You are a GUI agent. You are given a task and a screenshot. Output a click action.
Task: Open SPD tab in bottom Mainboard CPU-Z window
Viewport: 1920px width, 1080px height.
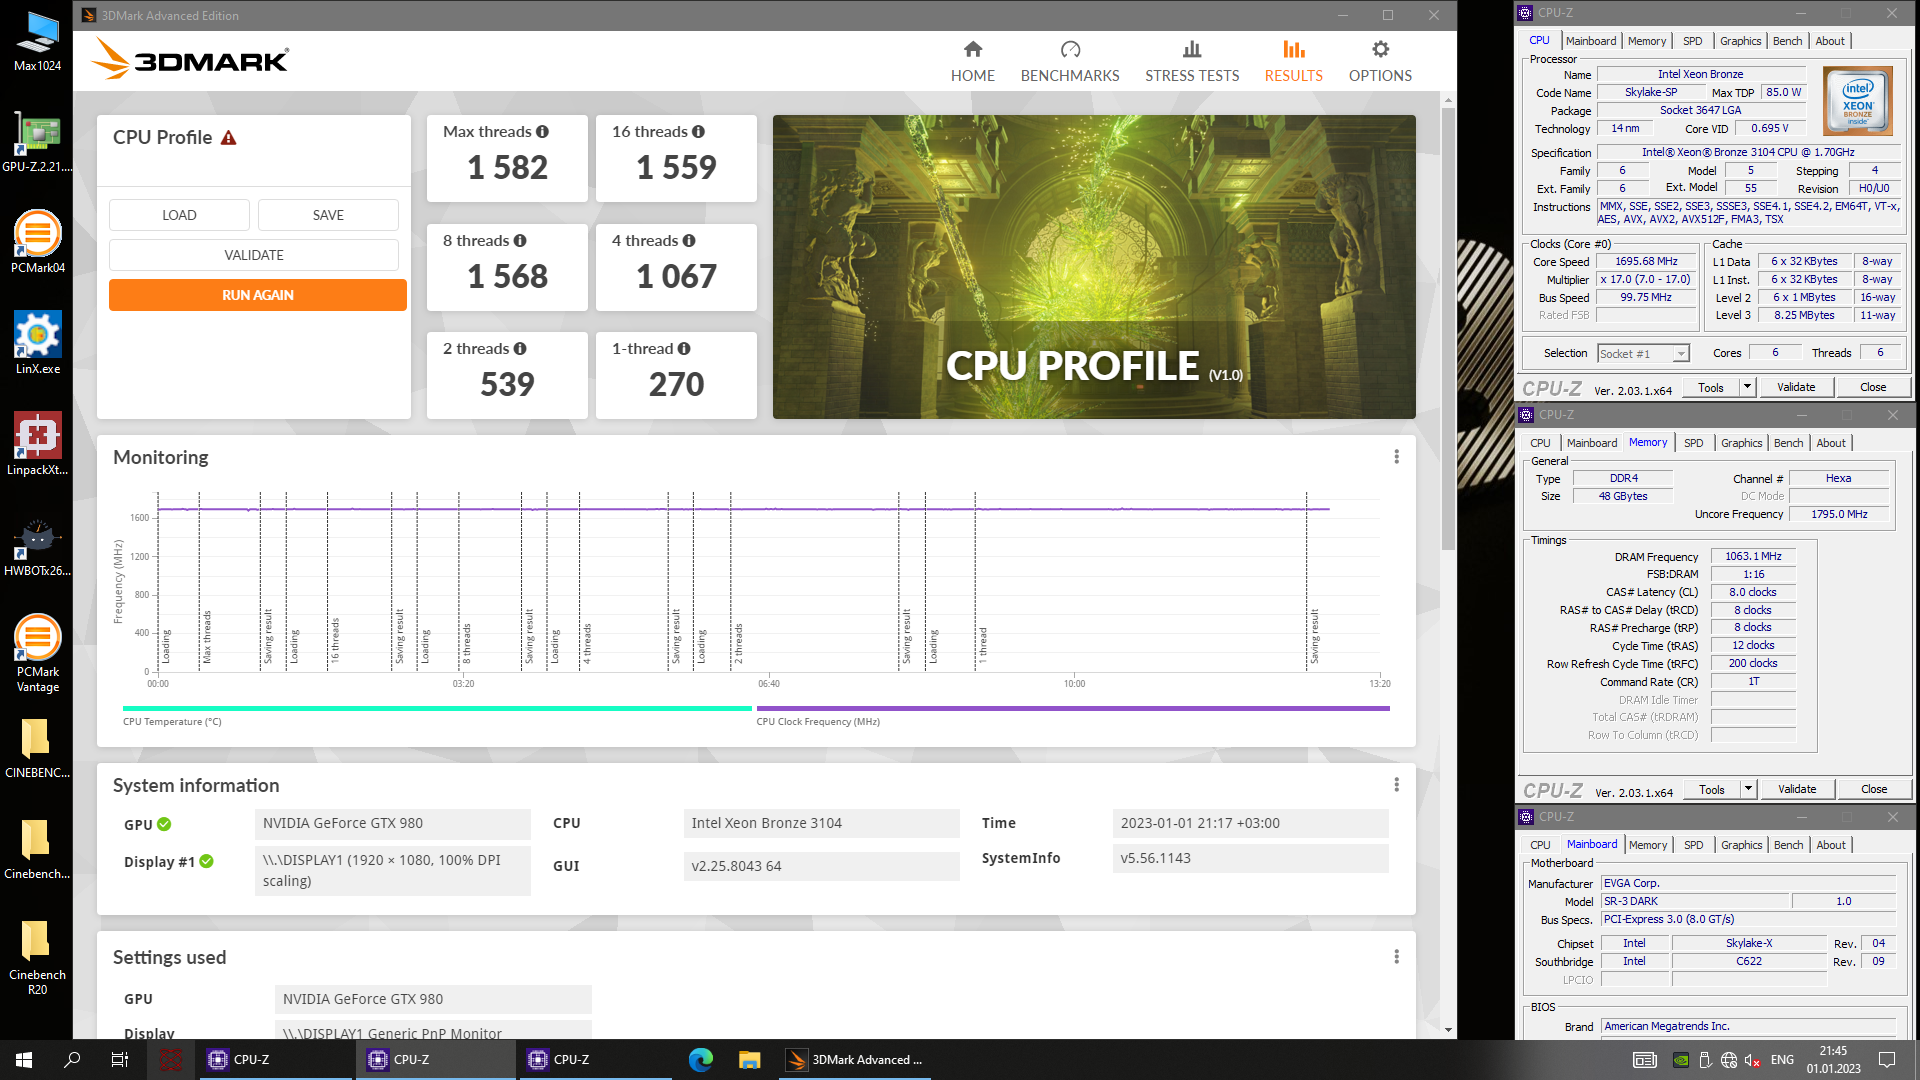[x=1693, y=845]
